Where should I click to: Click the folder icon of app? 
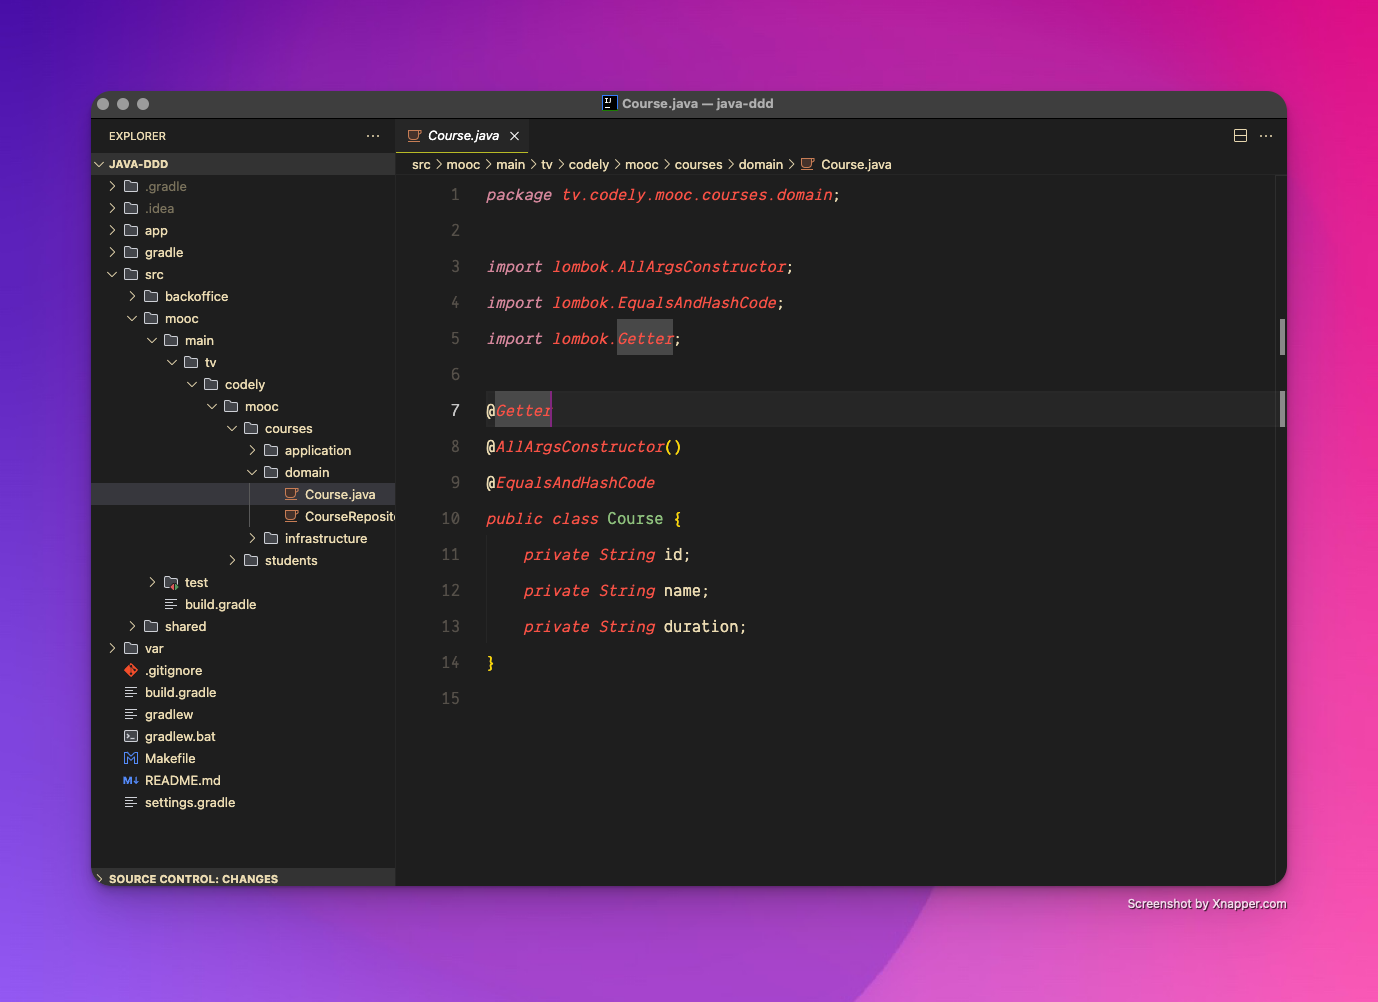(131, 230)
